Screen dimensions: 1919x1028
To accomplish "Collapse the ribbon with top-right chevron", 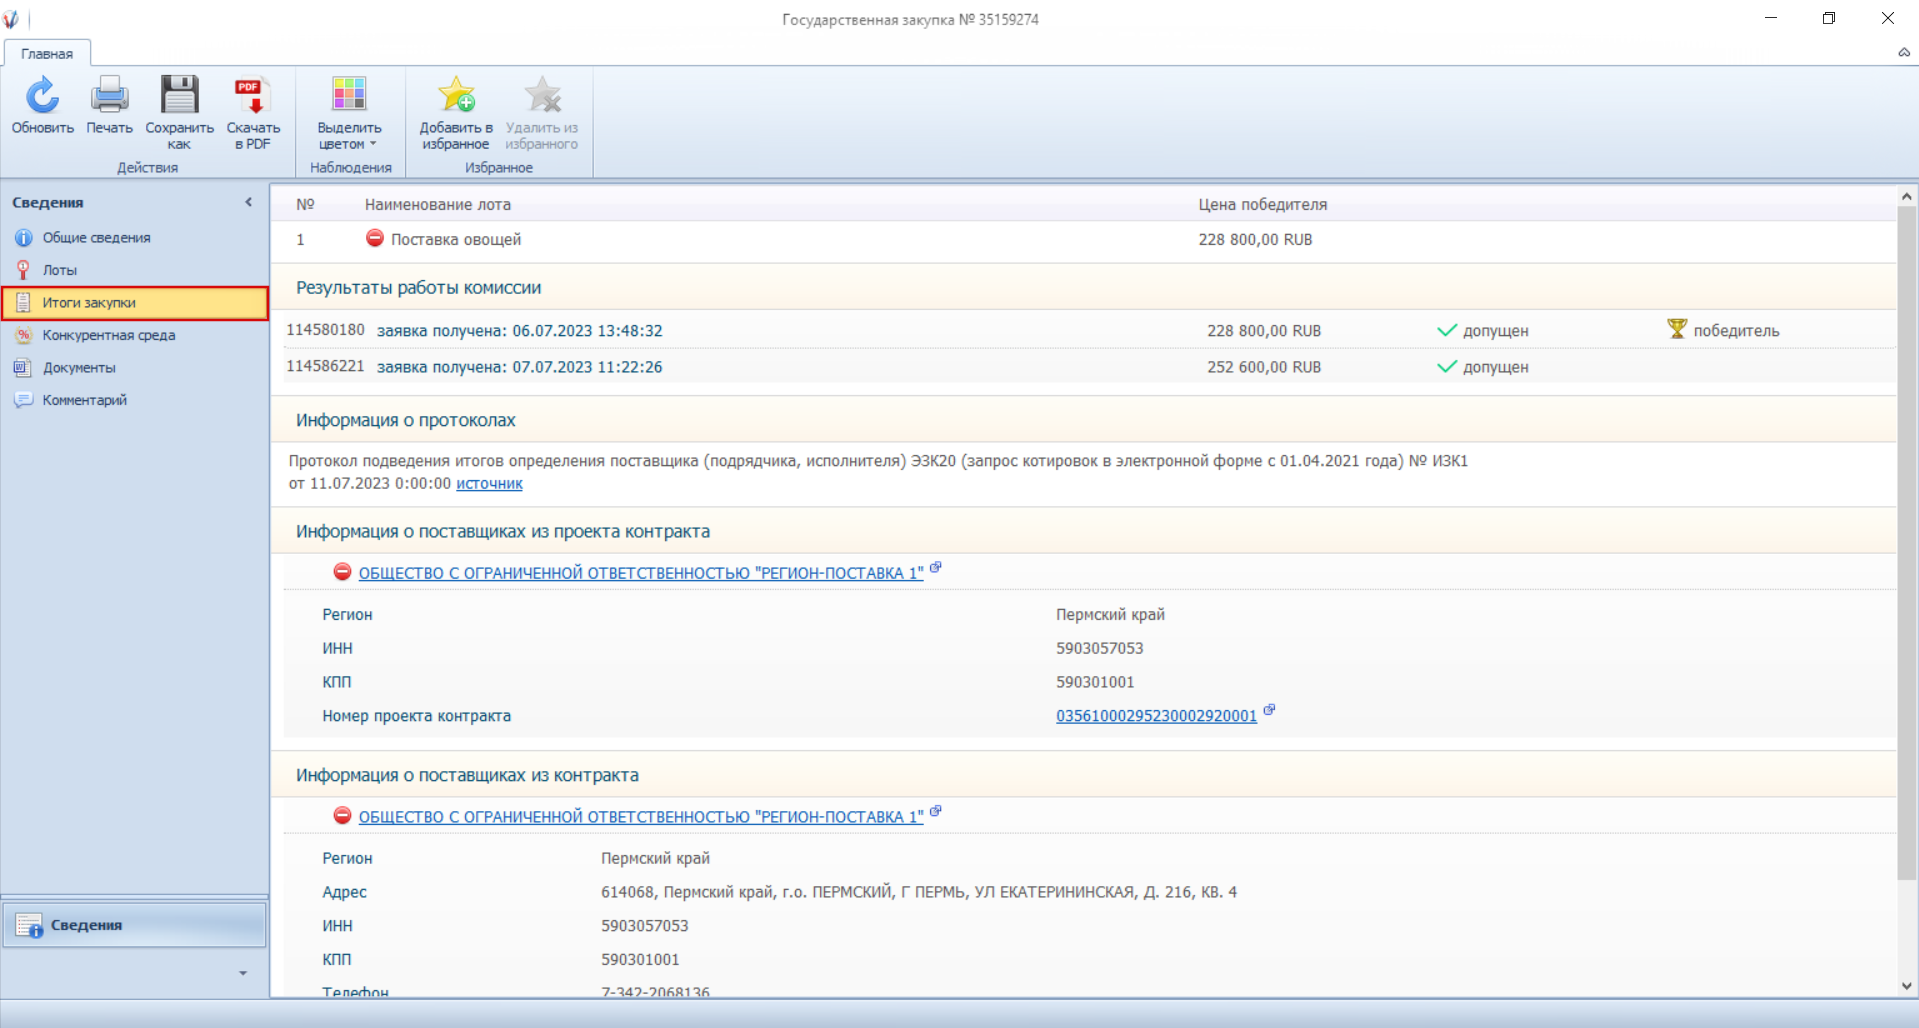I will coord(1904,52).
